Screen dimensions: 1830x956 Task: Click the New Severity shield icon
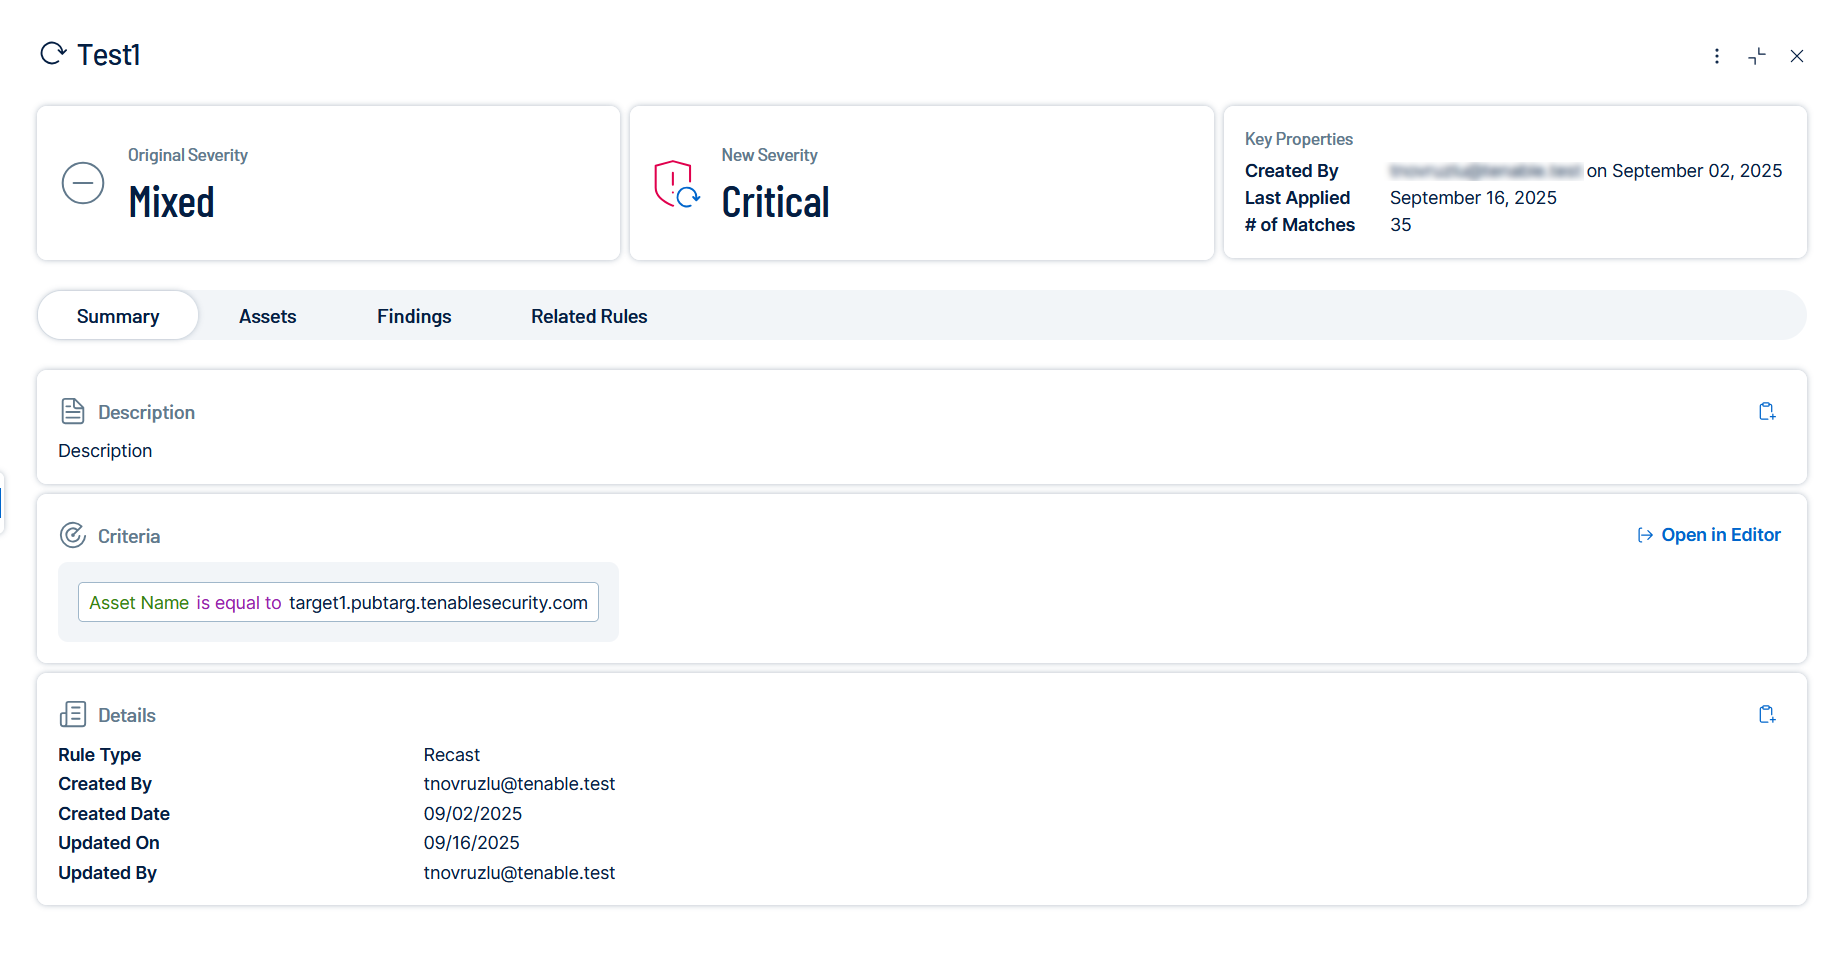(676, 184)
